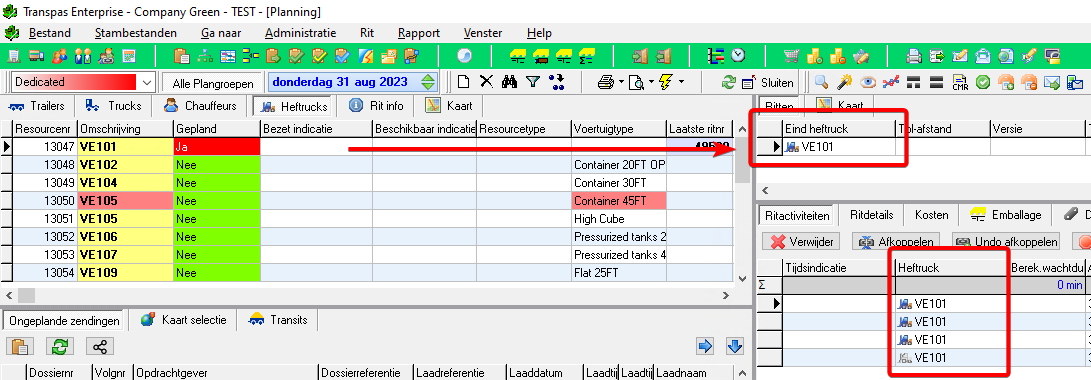
Task: Open the Rapport menu
Action: click(x=419, y=33)
